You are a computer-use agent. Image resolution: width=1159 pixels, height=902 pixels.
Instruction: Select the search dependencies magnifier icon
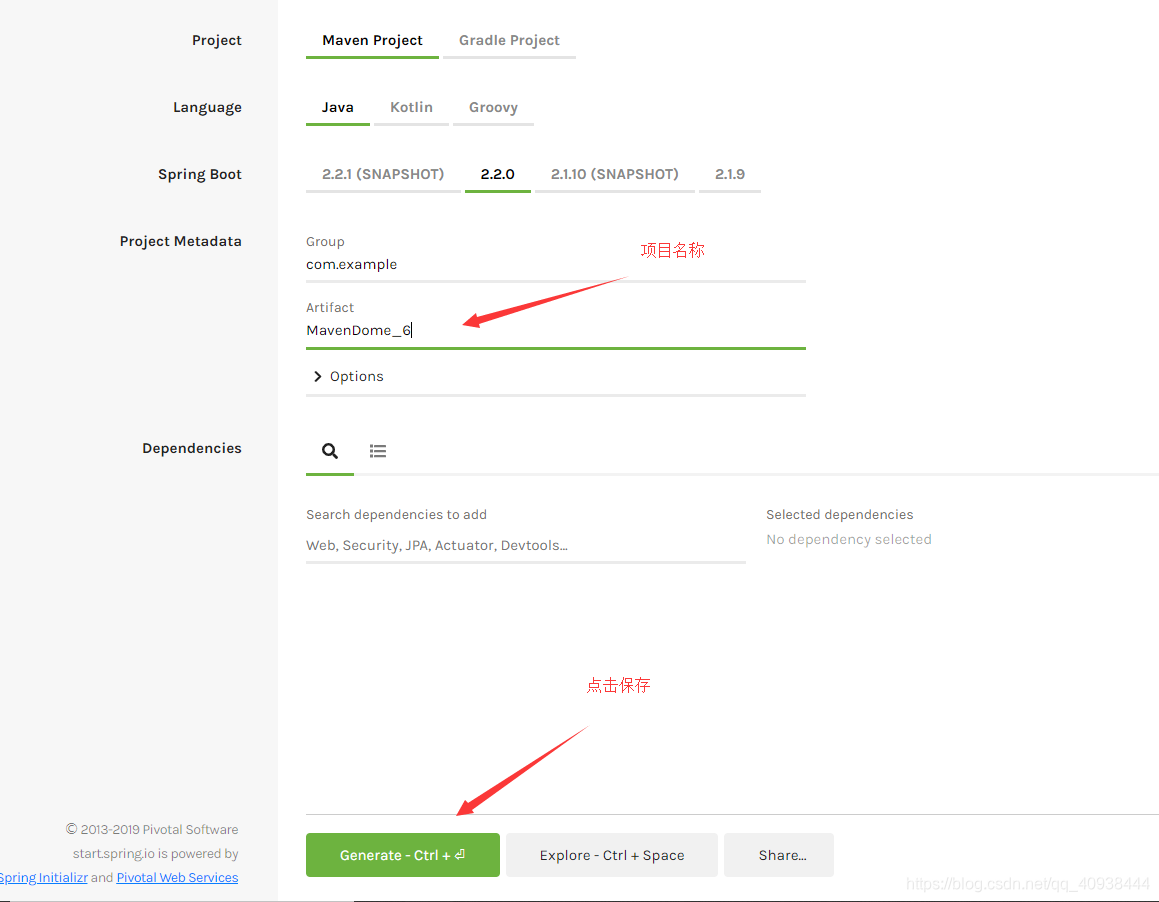tap(330, 451)
